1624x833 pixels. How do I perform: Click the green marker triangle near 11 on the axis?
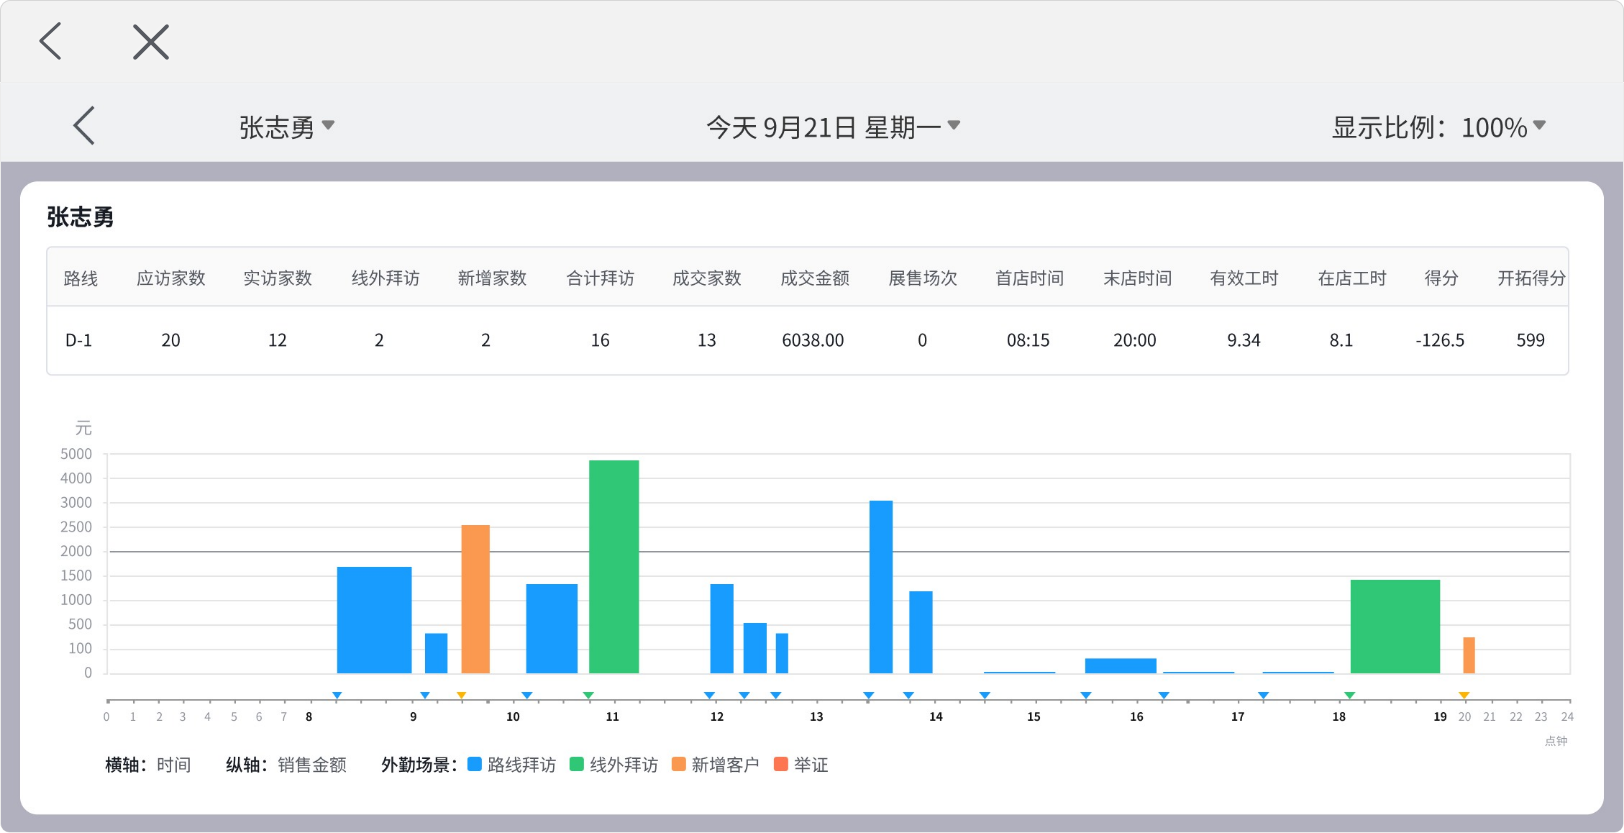[588, 695]
